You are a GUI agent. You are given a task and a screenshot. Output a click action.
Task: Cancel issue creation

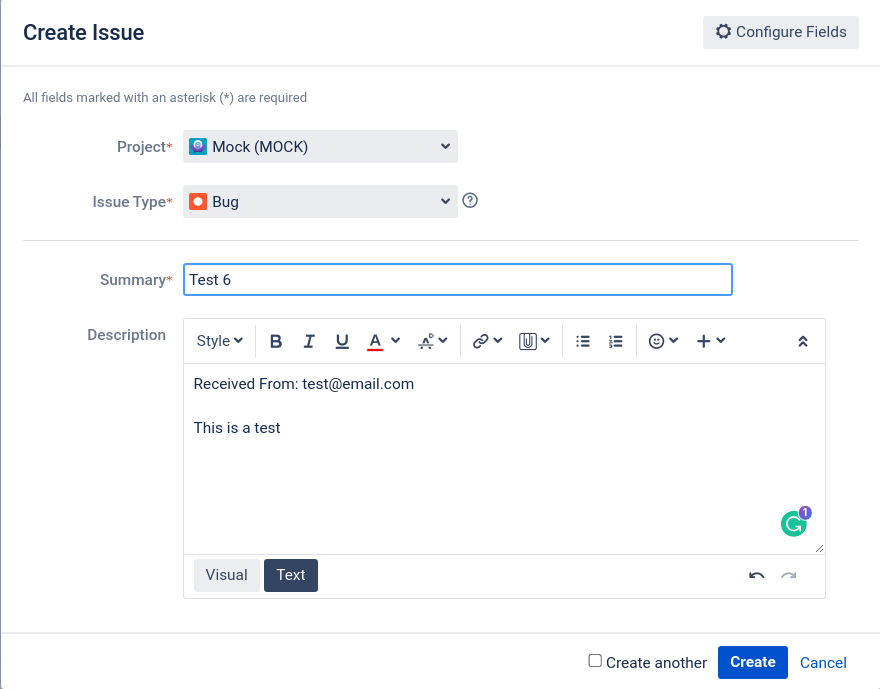[823, 663]
